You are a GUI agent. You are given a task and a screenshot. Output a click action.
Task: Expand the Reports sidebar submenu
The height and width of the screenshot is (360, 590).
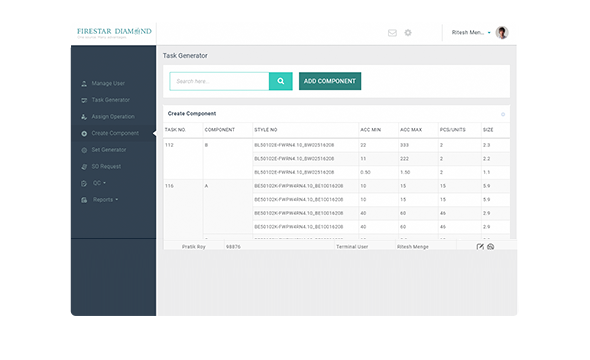(x=105, y=199)
